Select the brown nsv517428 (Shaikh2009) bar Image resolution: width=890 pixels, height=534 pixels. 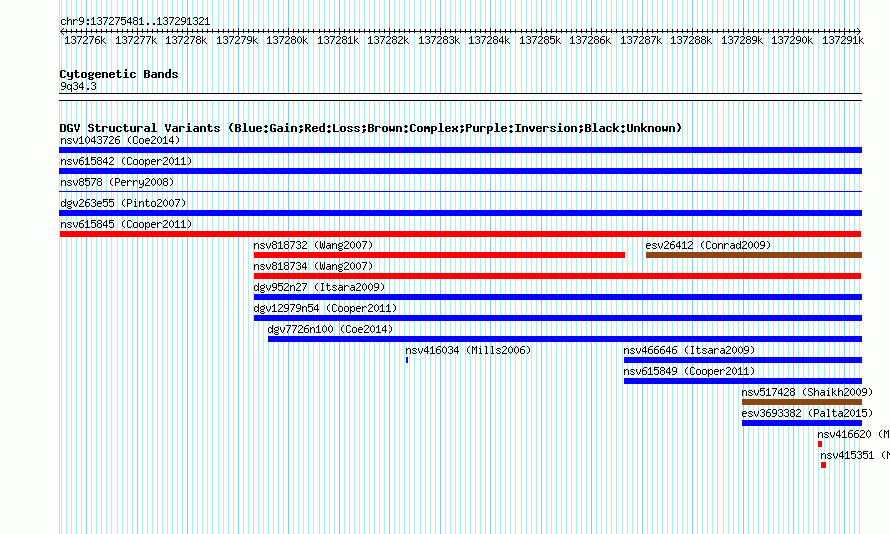tap(802, 402)
